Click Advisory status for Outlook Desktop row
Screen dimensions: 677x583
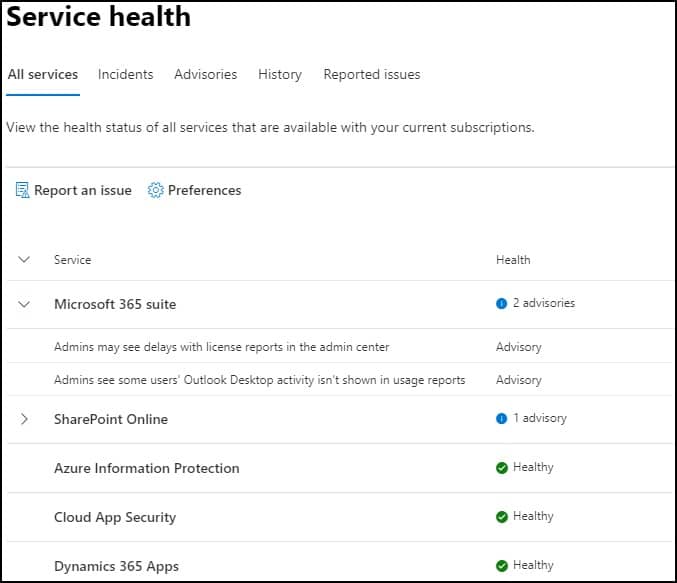[x=519, y=380]
